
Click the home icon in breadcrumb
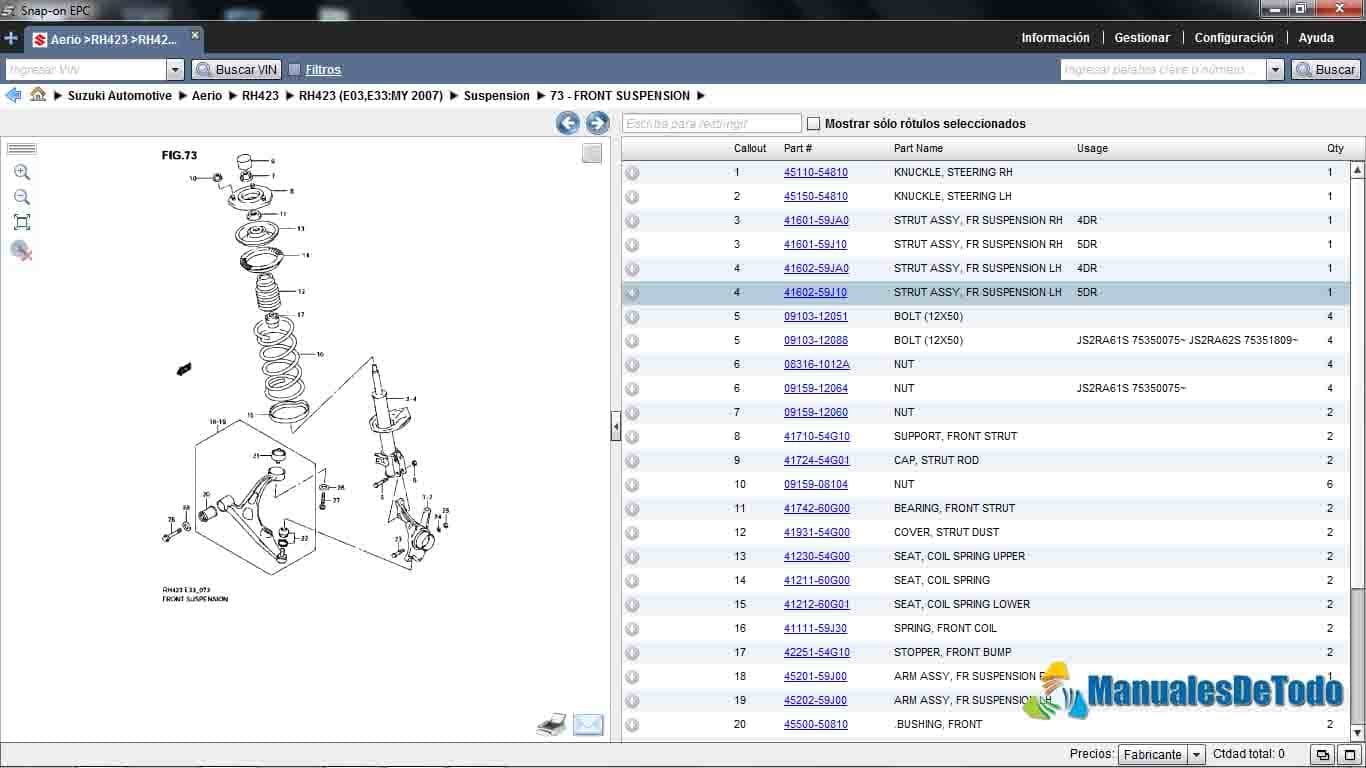(x=38, y=95)
